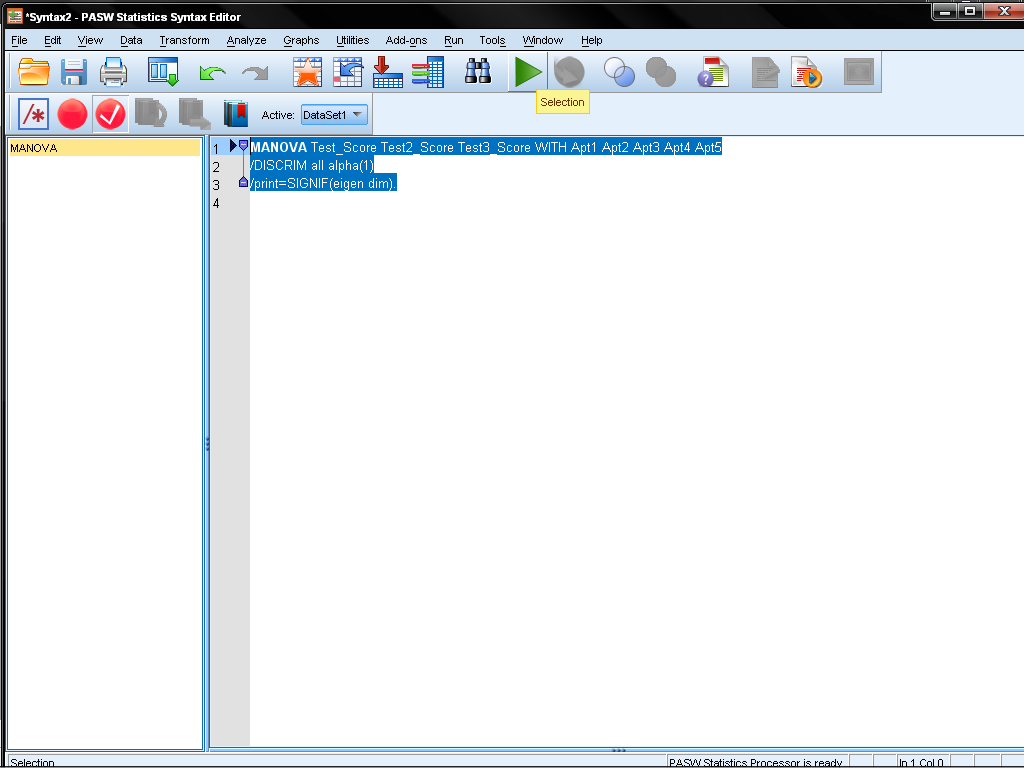Click the Find binoculars icon
The image size is (1024, 768).
(478, 72)
